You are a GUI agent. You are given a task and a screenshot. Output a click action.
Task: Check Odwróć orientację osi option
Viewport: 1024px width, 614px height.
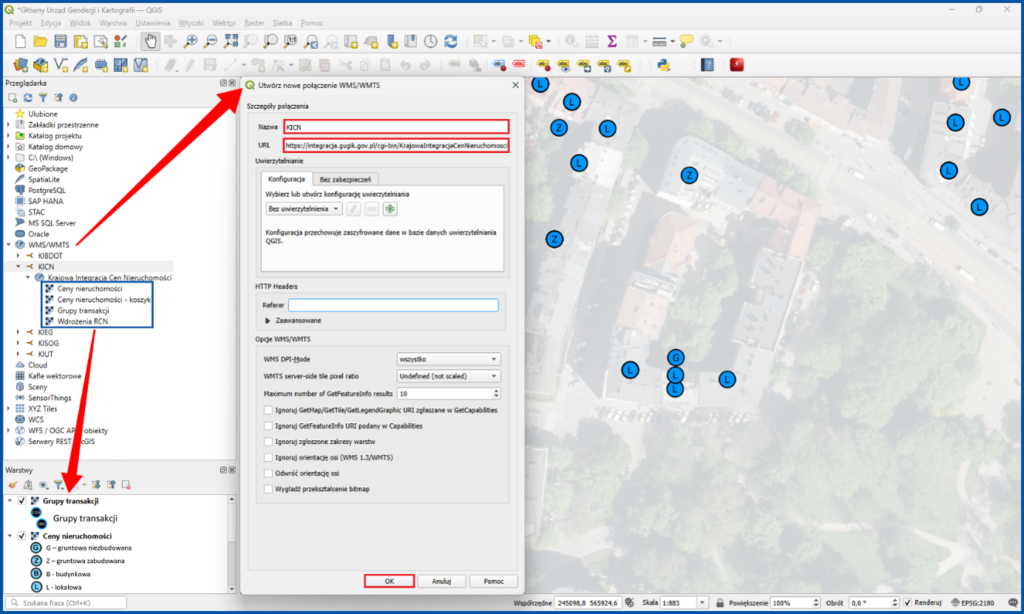coord(268,473)
